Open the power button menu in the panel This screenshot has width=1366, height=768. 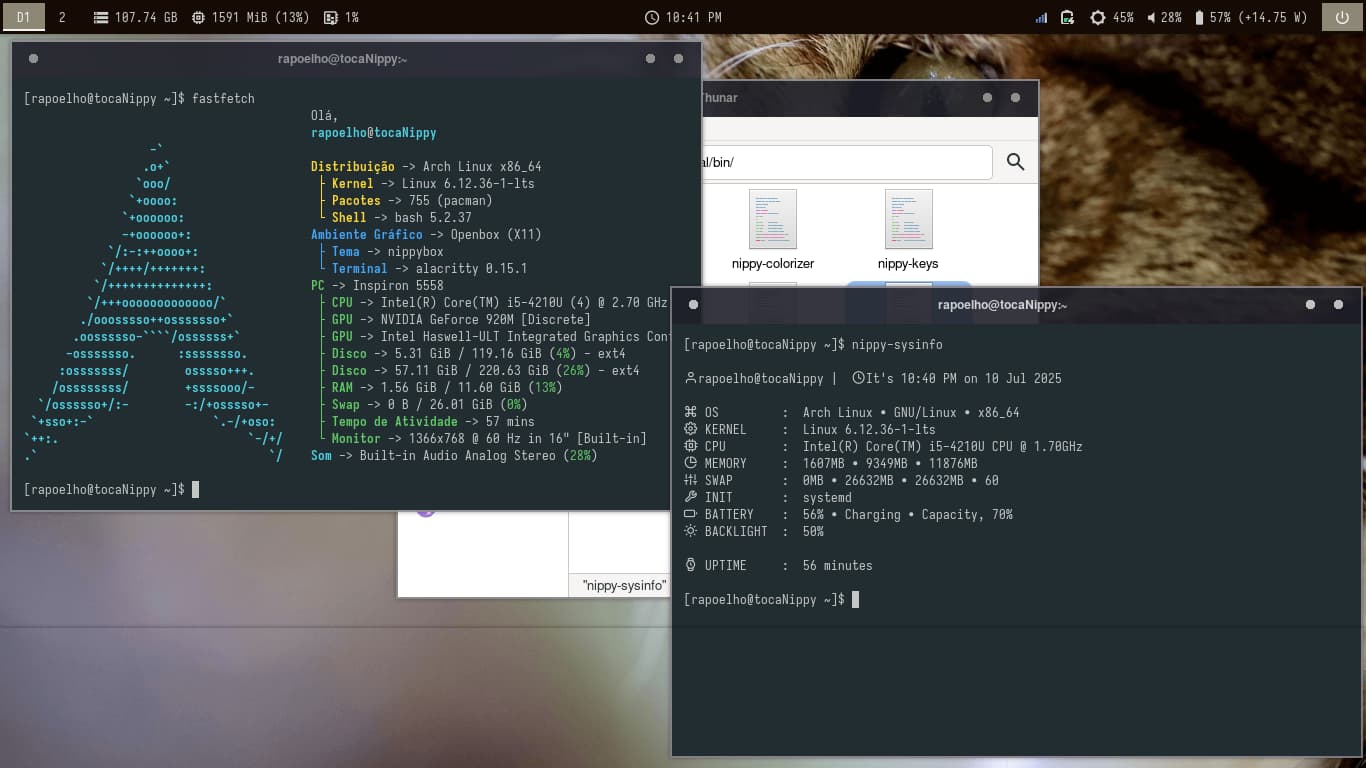click(x=1342, y=17)
